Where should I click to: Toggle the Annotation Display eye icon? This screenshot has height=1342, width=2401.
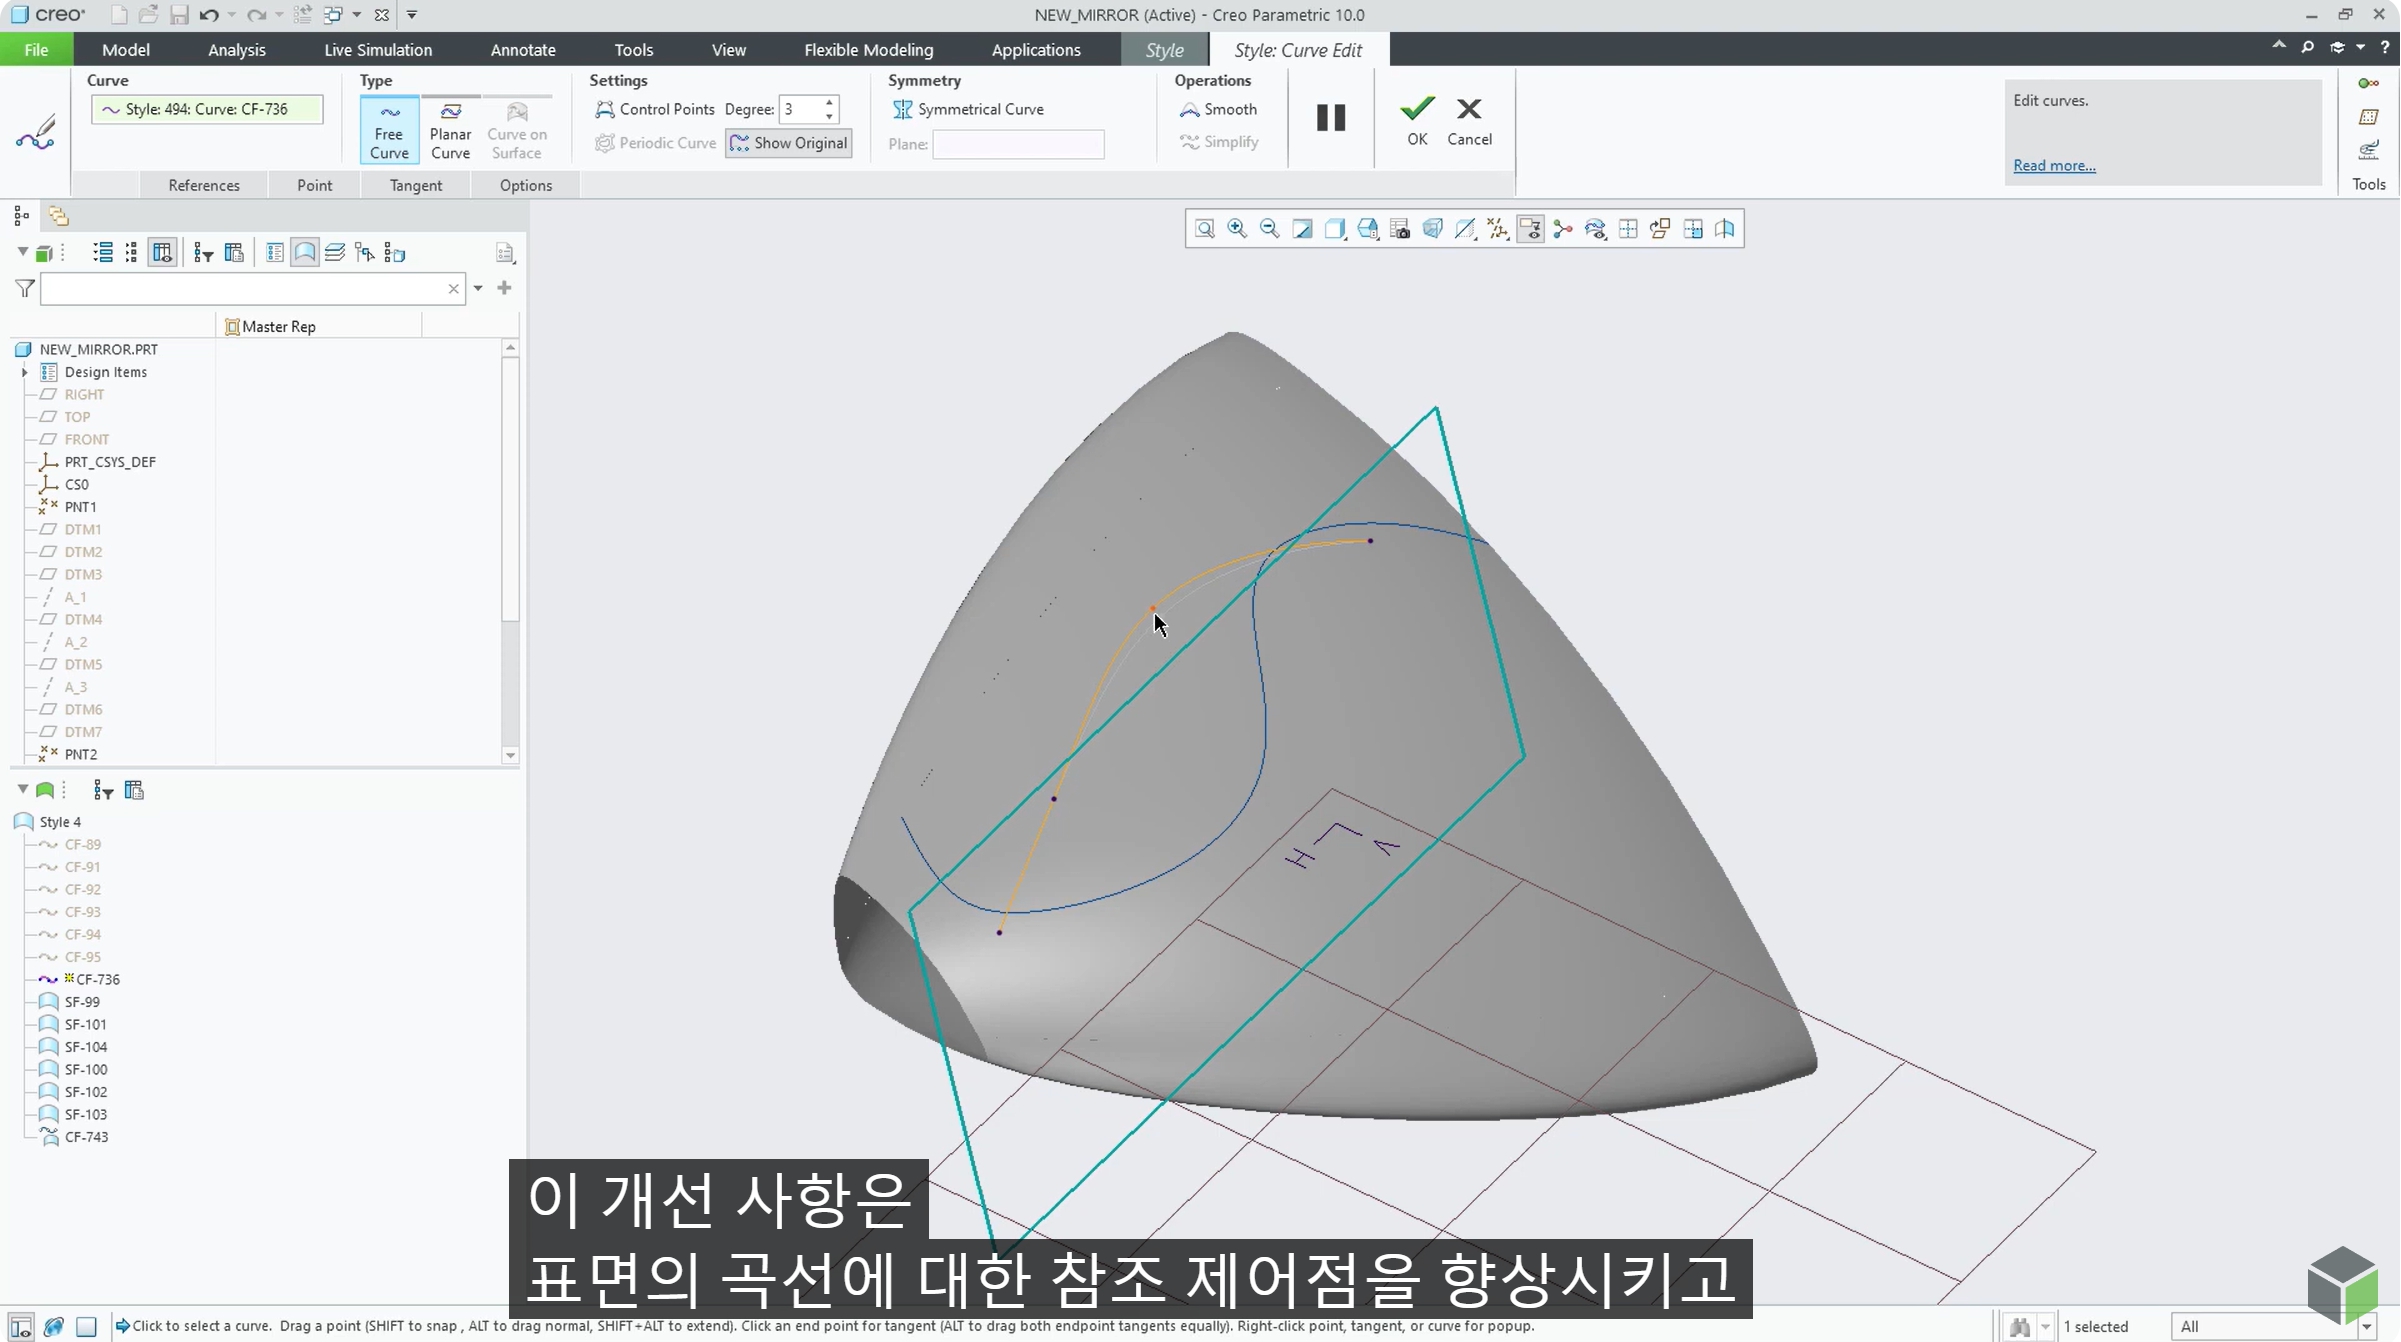(x=1530, y=229)
